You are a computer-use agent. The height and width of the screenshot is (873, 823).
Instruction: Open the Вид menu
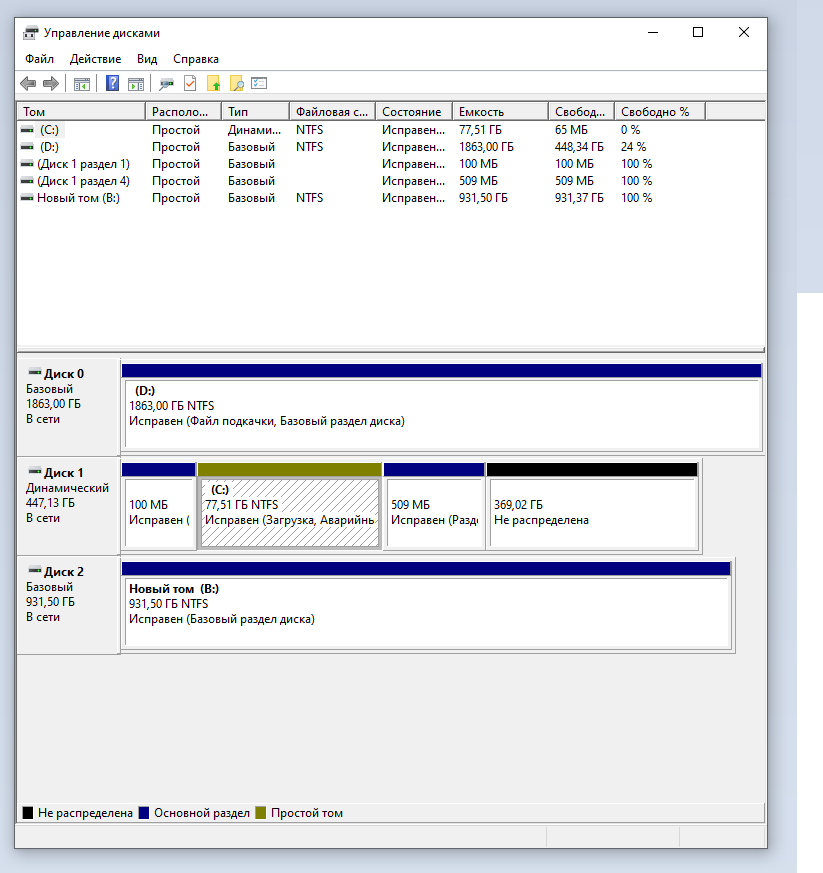tap(147, 59)
